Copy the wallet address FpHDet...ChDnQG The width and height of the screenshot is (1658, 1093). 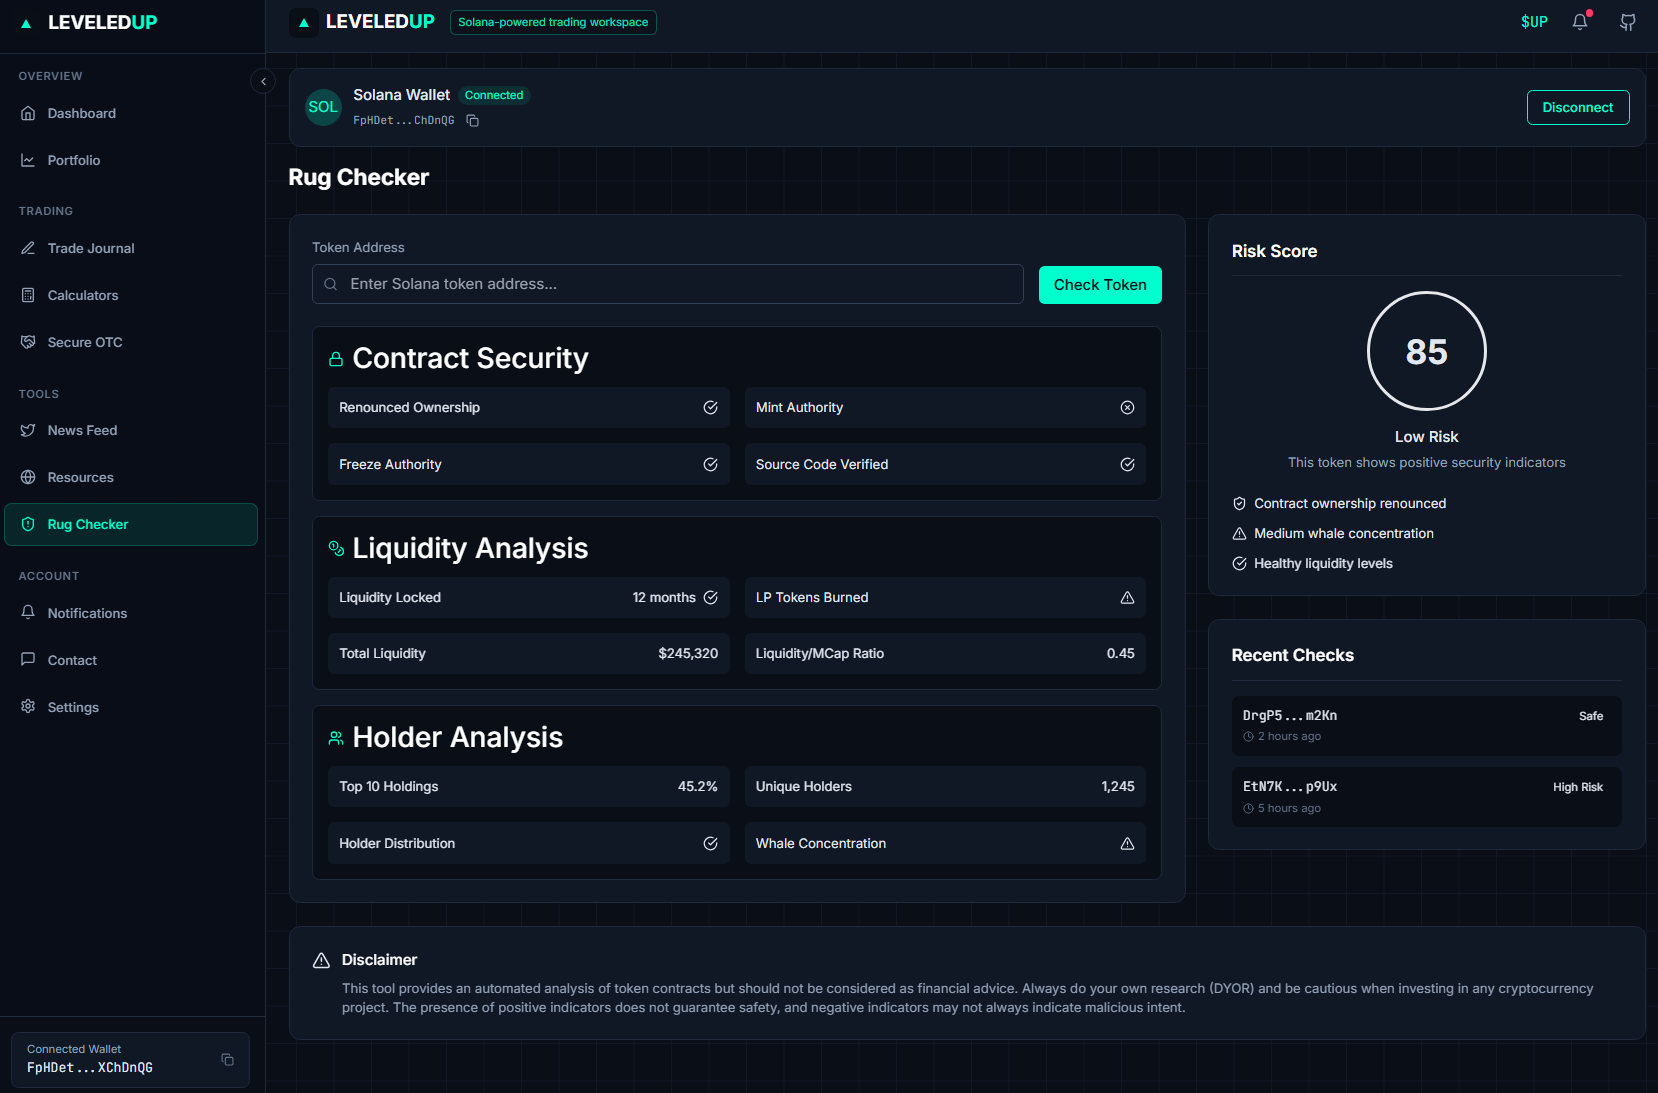point(471,120)
